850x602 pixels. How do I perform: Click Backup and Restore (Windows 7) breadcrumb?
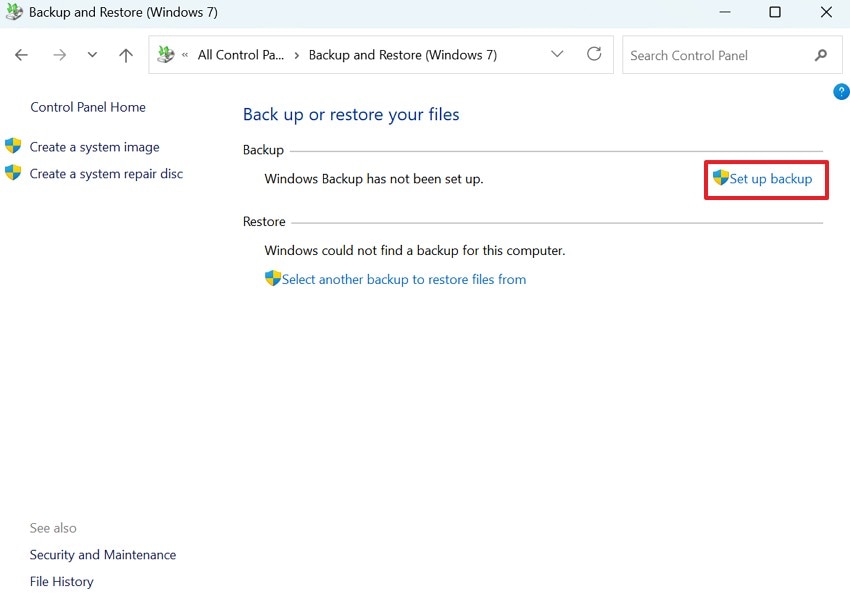pyautogui.click(x=403, y=55)
